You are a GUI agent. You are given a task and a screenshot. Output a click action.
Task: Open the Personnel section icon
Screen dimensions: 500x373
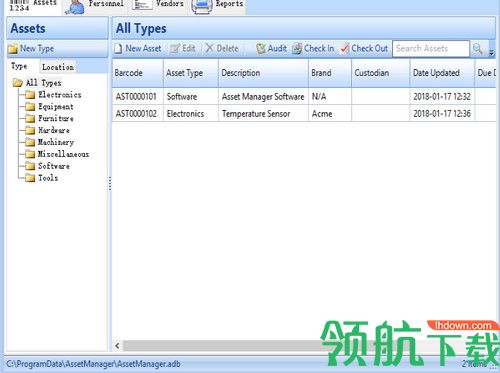pyautogui.click(x=74, y=7)
